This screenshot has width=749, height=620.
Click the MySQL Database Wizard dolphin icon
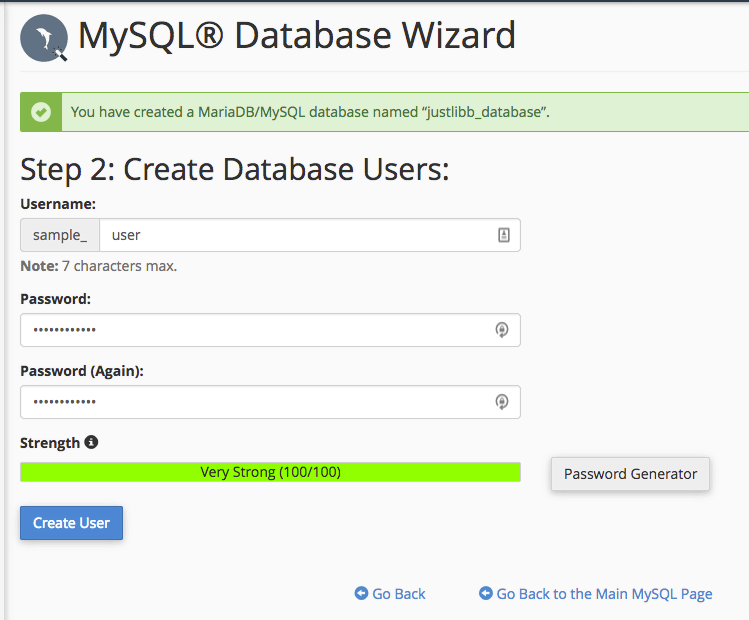click(43, 38)
